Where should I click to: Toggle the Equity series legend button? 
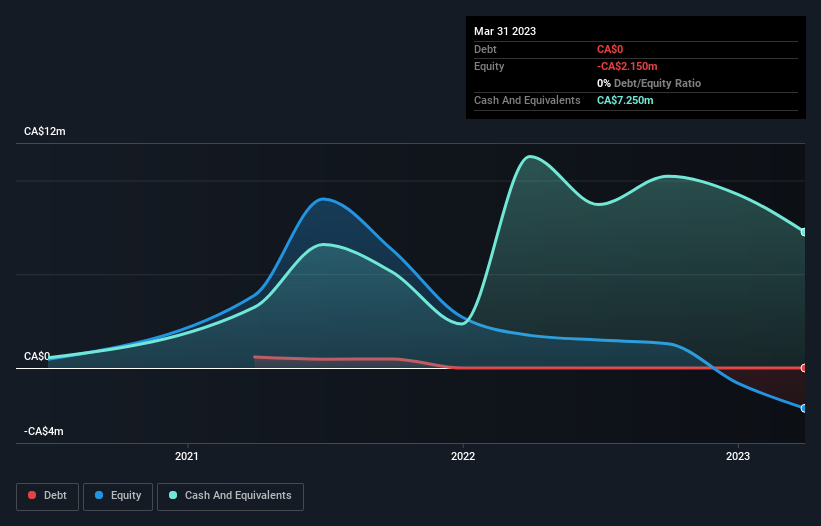118,496
